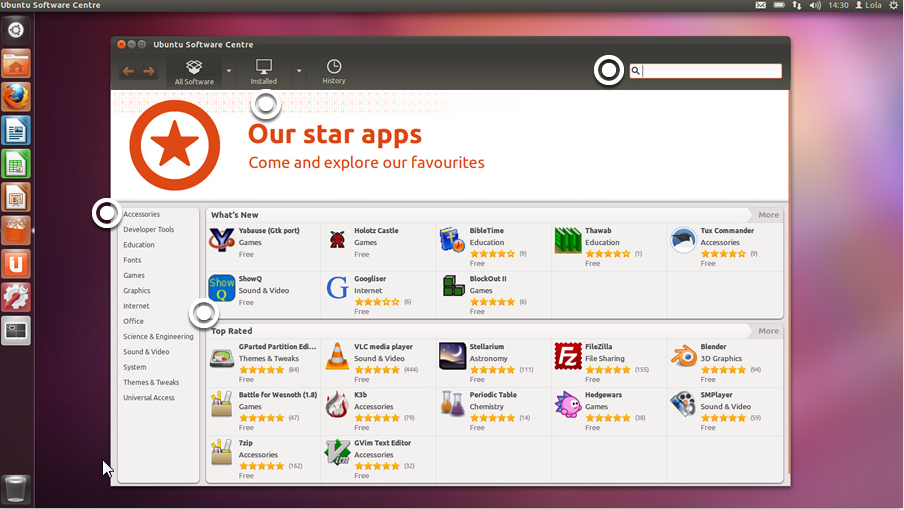Open the Internet category
904x510 pixels.
136,306
